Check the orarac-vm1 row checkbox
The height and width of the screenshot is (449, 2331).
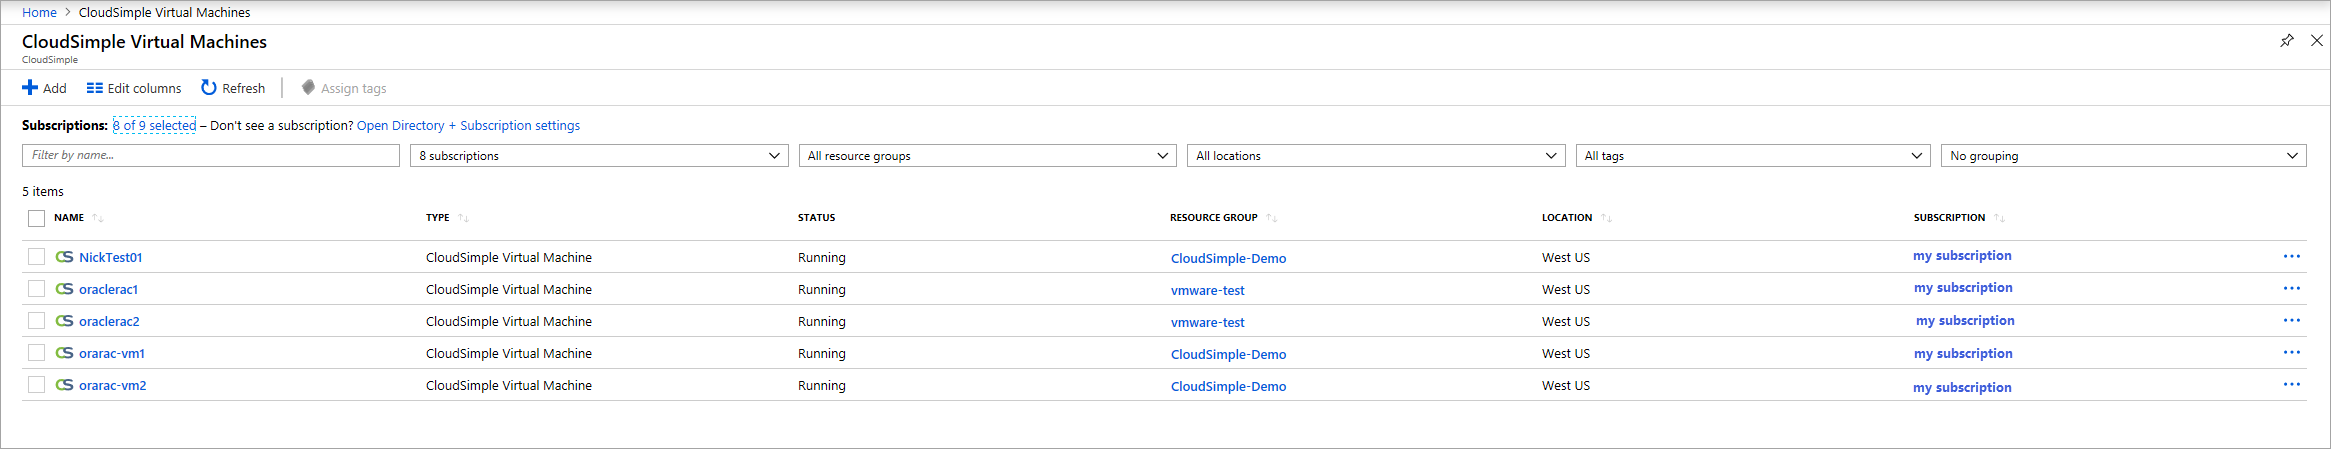click(37, 353)
